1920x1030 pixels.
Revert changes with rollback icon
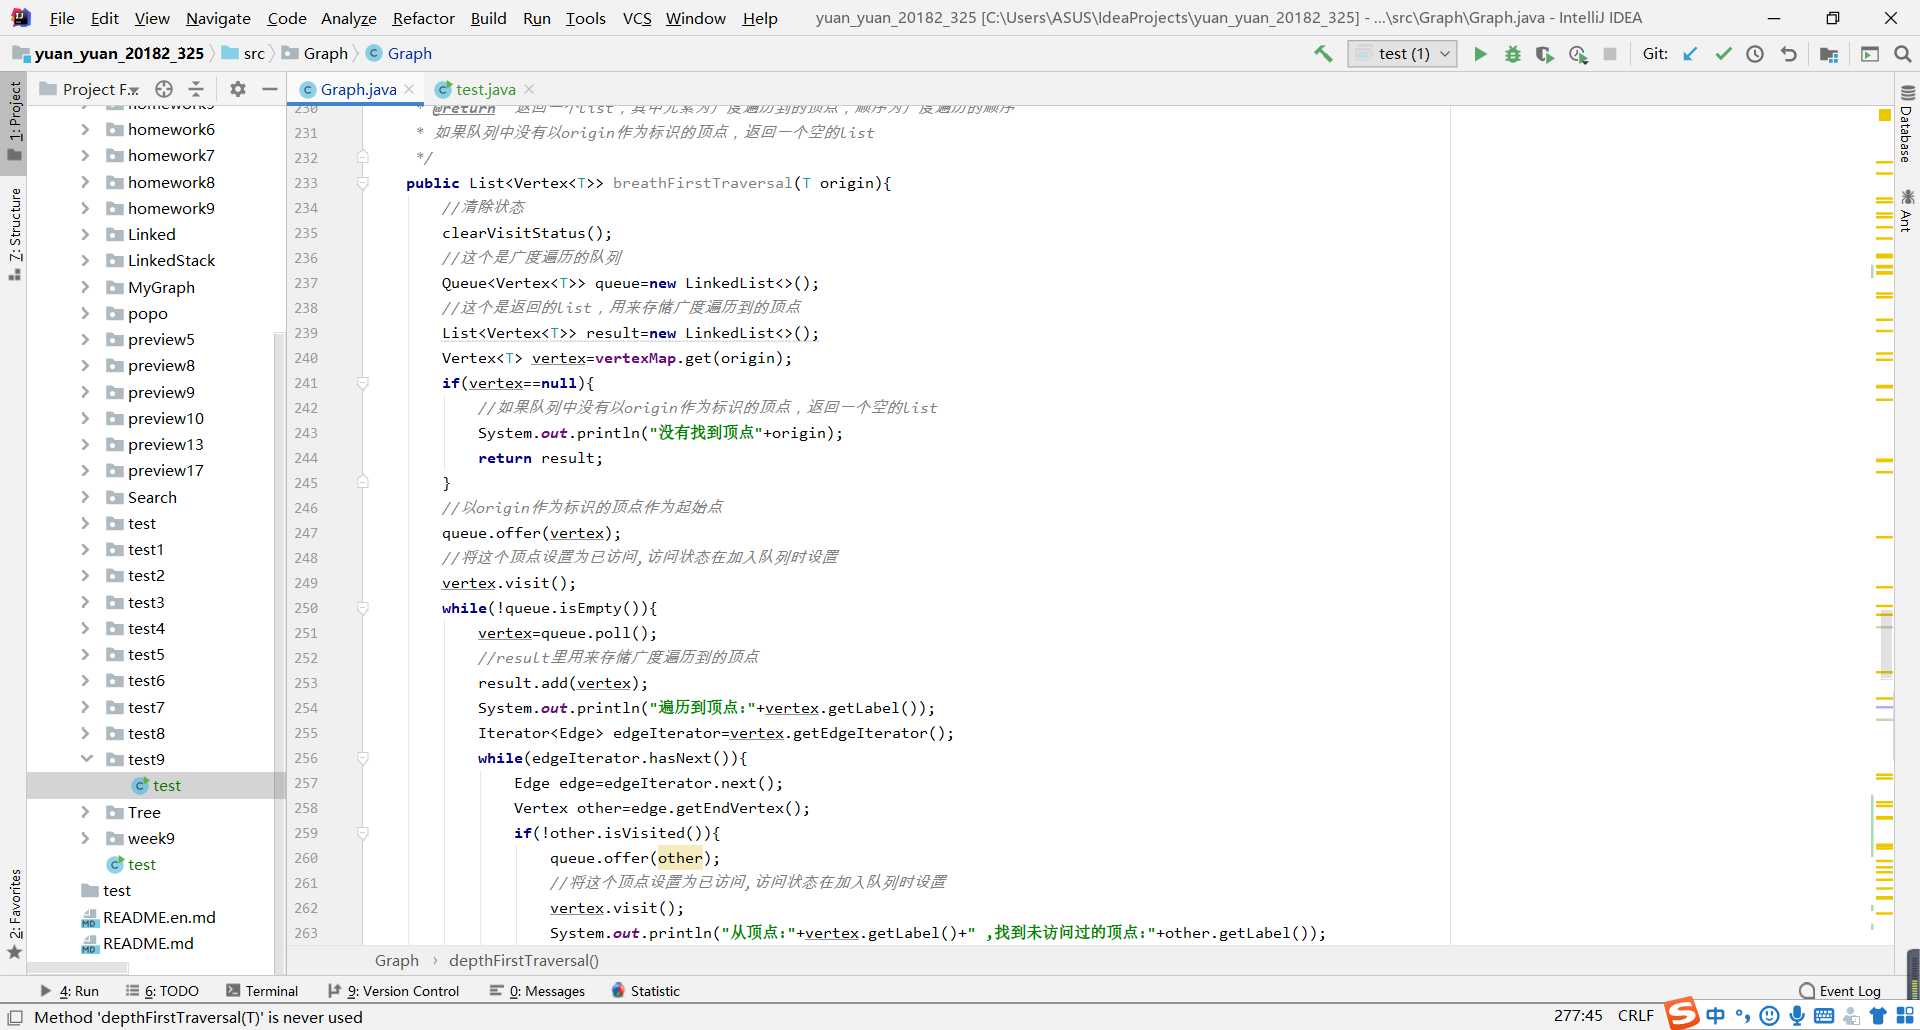tap(1788, 54)
